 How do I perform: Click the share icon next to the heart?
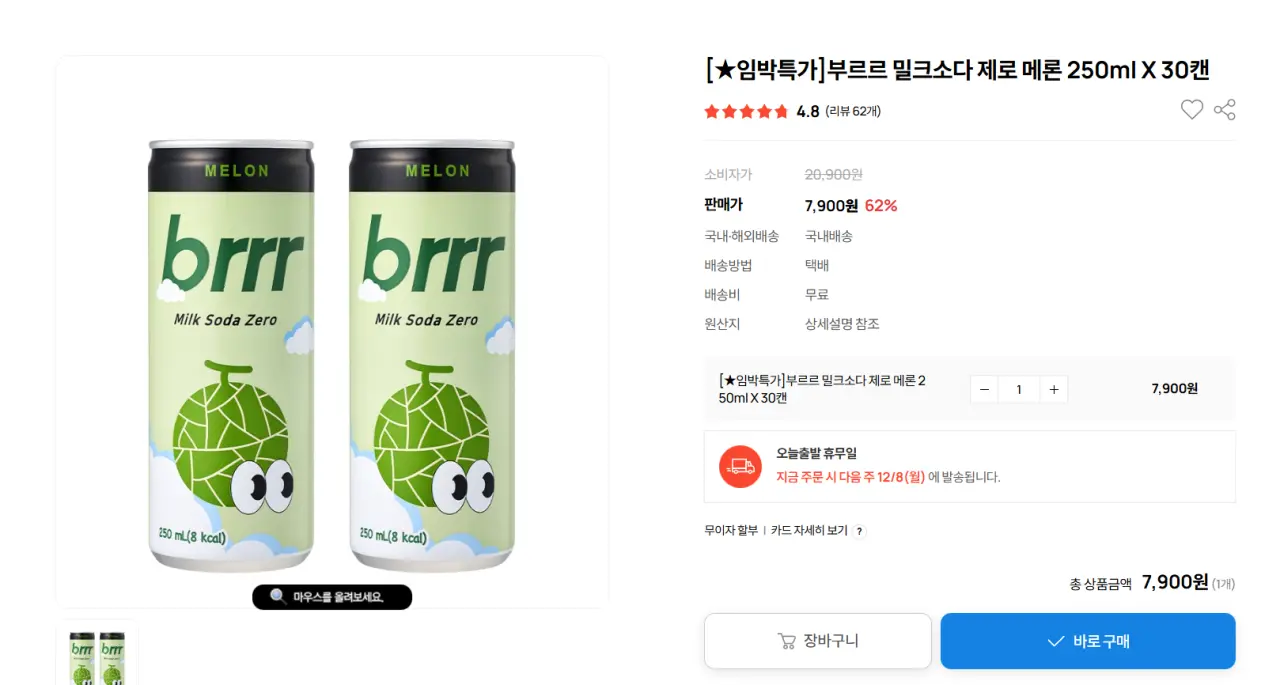(1224, 110)
